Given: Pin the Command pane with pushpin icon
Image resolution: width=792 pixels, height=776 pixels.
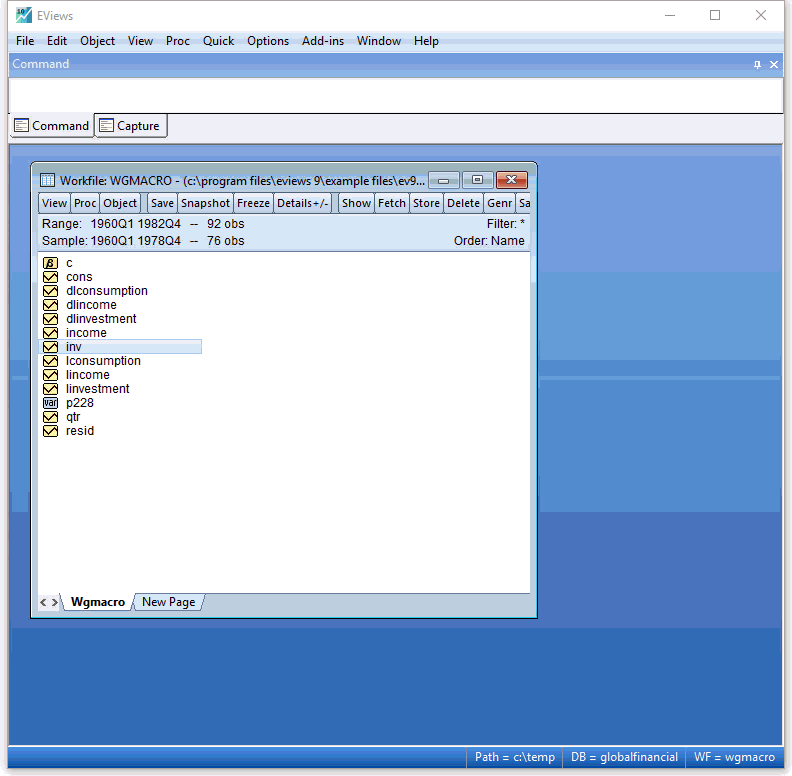Looking at the screenshot, I should [757, 64].
